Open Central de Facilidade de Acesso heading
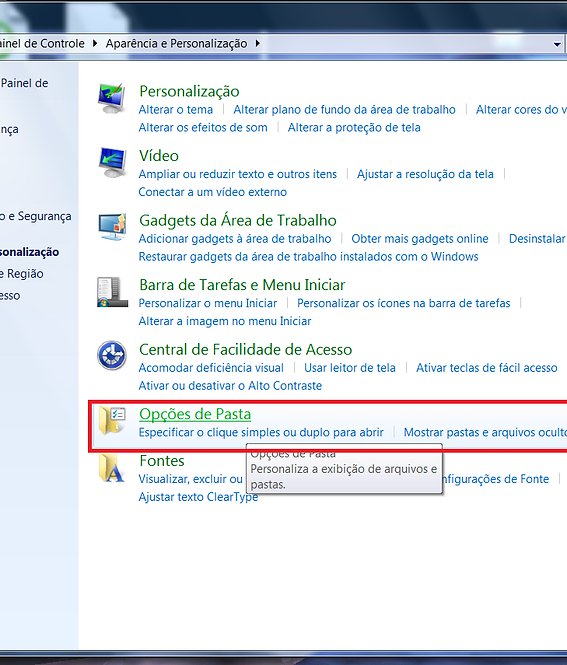This screenshot has height=665, width=567. click(246, 349)
